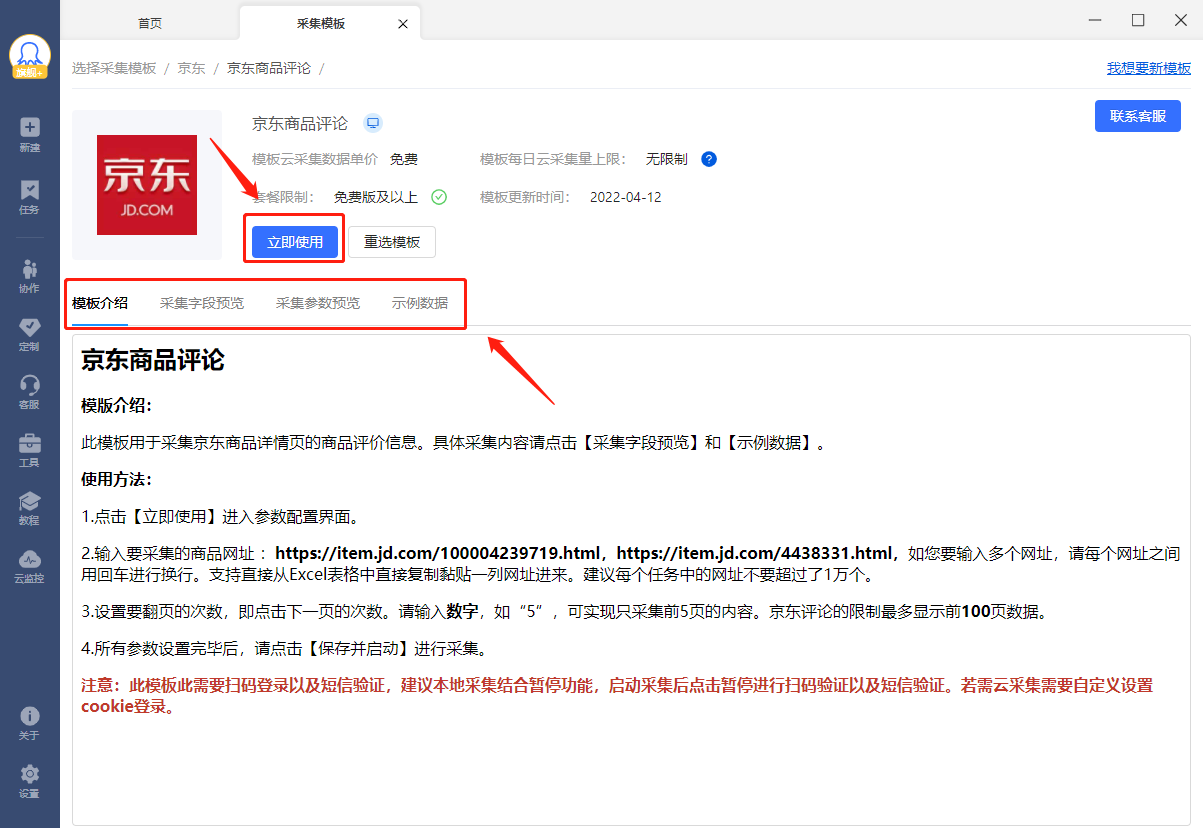
Task: Switch to the 采集参数预览 tab
Action: click(x=318, y=303)
